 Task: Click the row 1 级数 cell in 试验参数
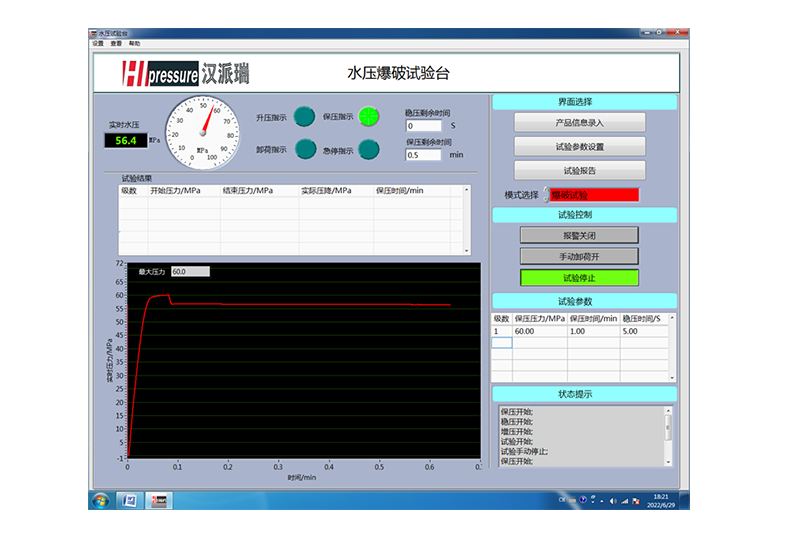pos(502,331)
